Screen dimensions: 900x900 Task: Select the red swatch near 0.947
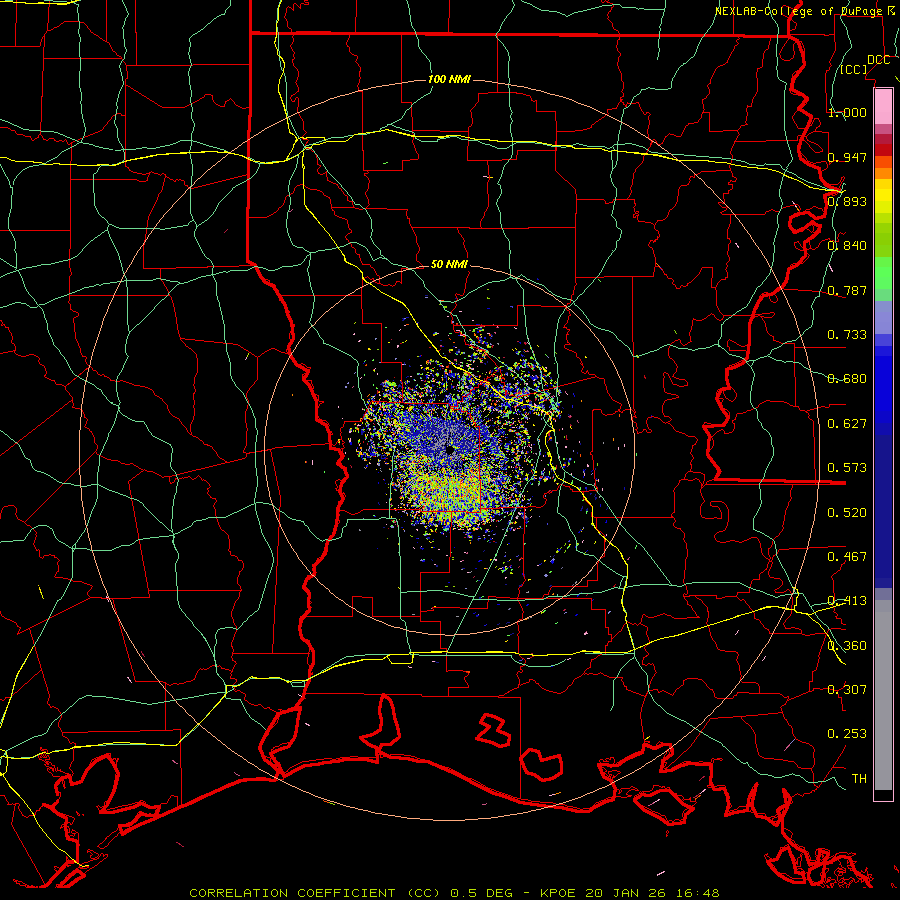coord(883,150)
